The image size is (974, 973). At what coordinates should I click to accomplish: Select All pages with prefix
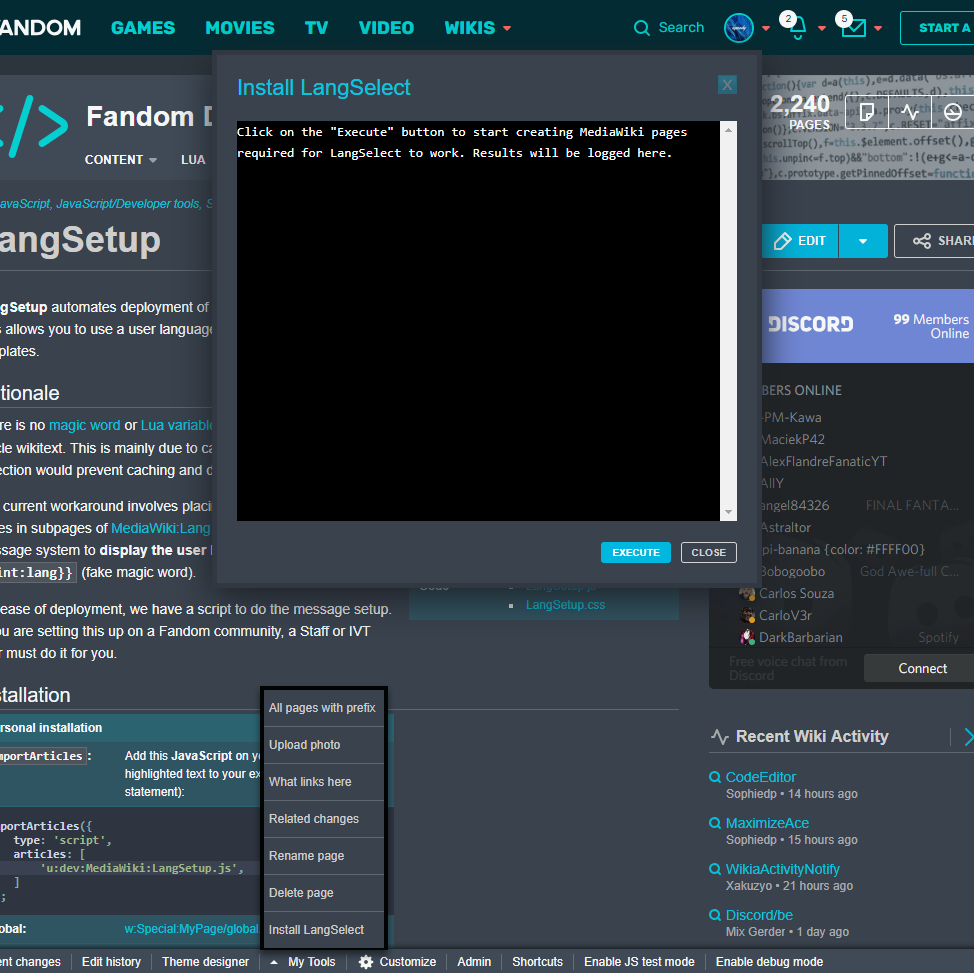pos(322,708)
